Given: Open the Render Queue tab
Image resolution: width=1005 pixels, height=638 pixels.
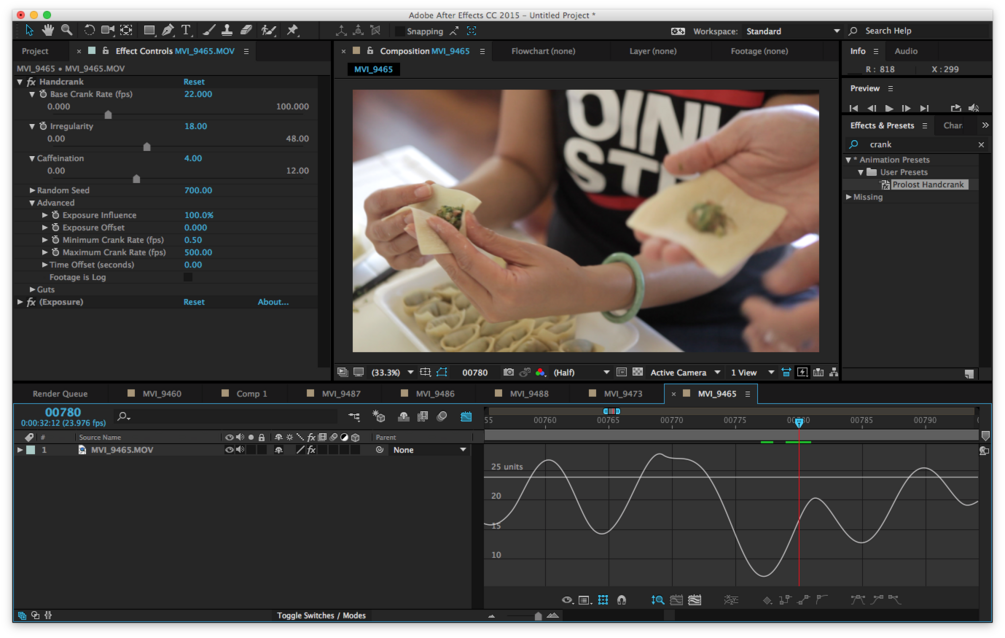Looking at the screenshot, I should tap(60, 394).
